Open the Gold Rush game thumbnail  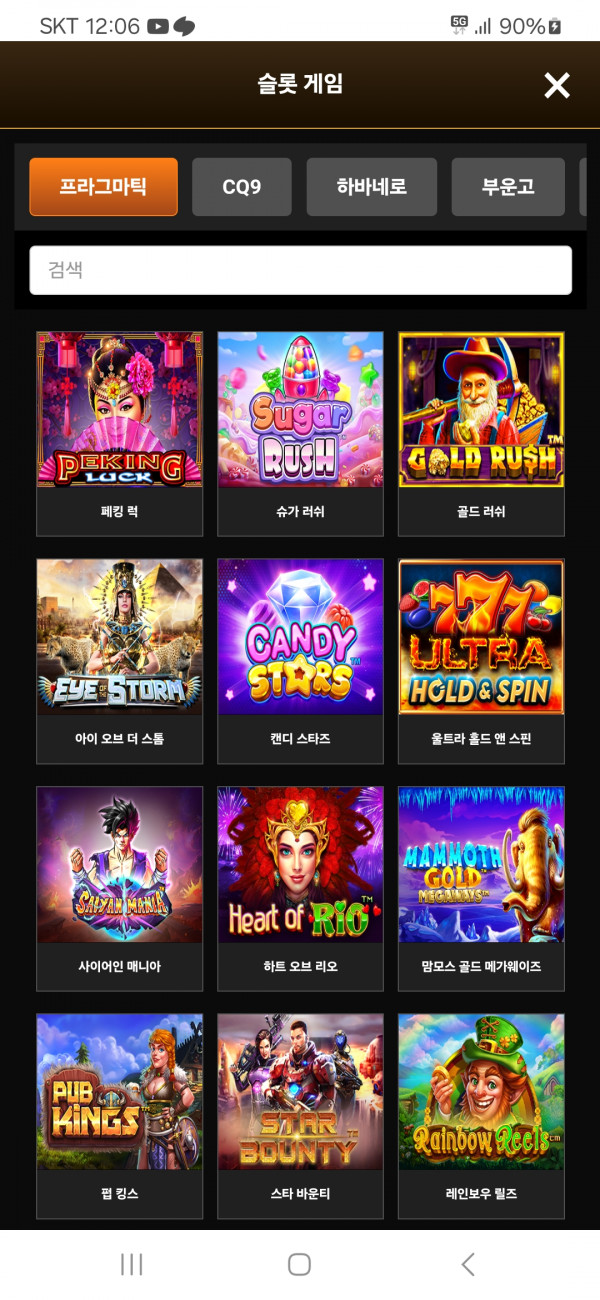(481, 410)
